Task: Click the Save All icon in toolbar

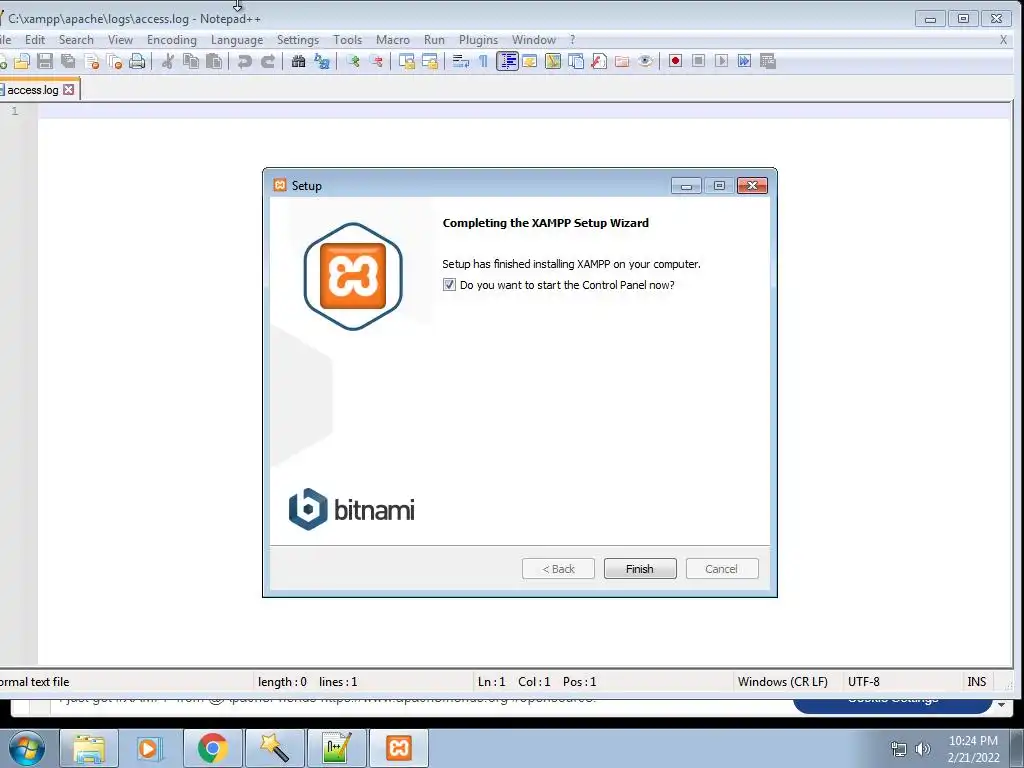Action: pyautogui.click(x=68, y=61)
